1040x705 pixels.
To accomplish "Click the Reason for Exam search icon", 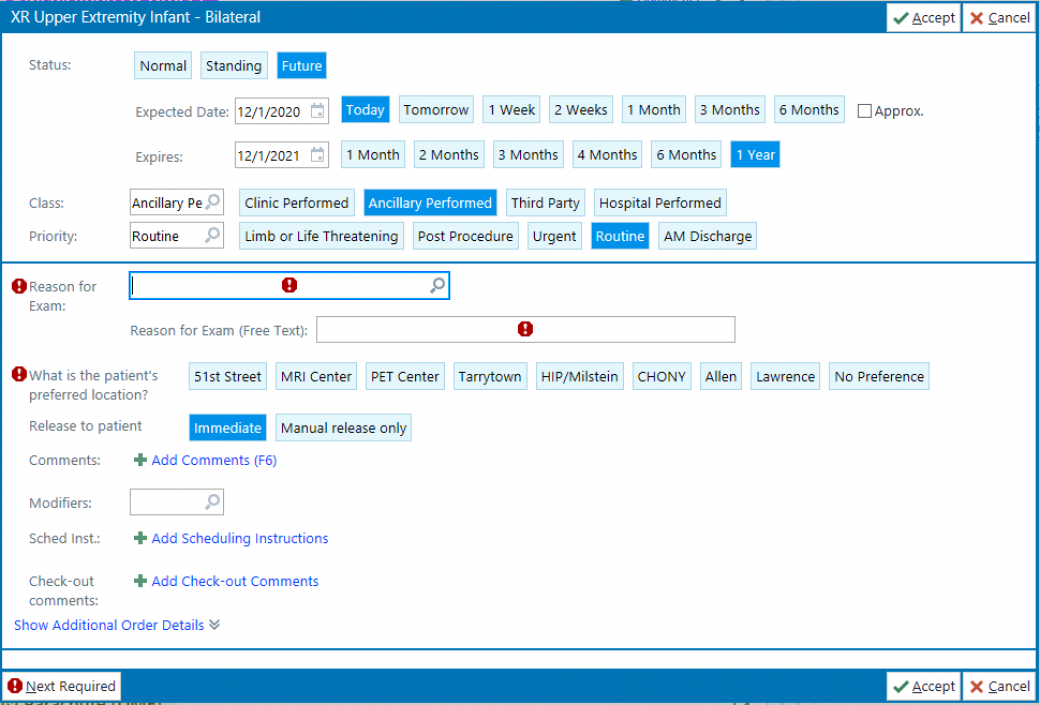I will coord(437,286).
